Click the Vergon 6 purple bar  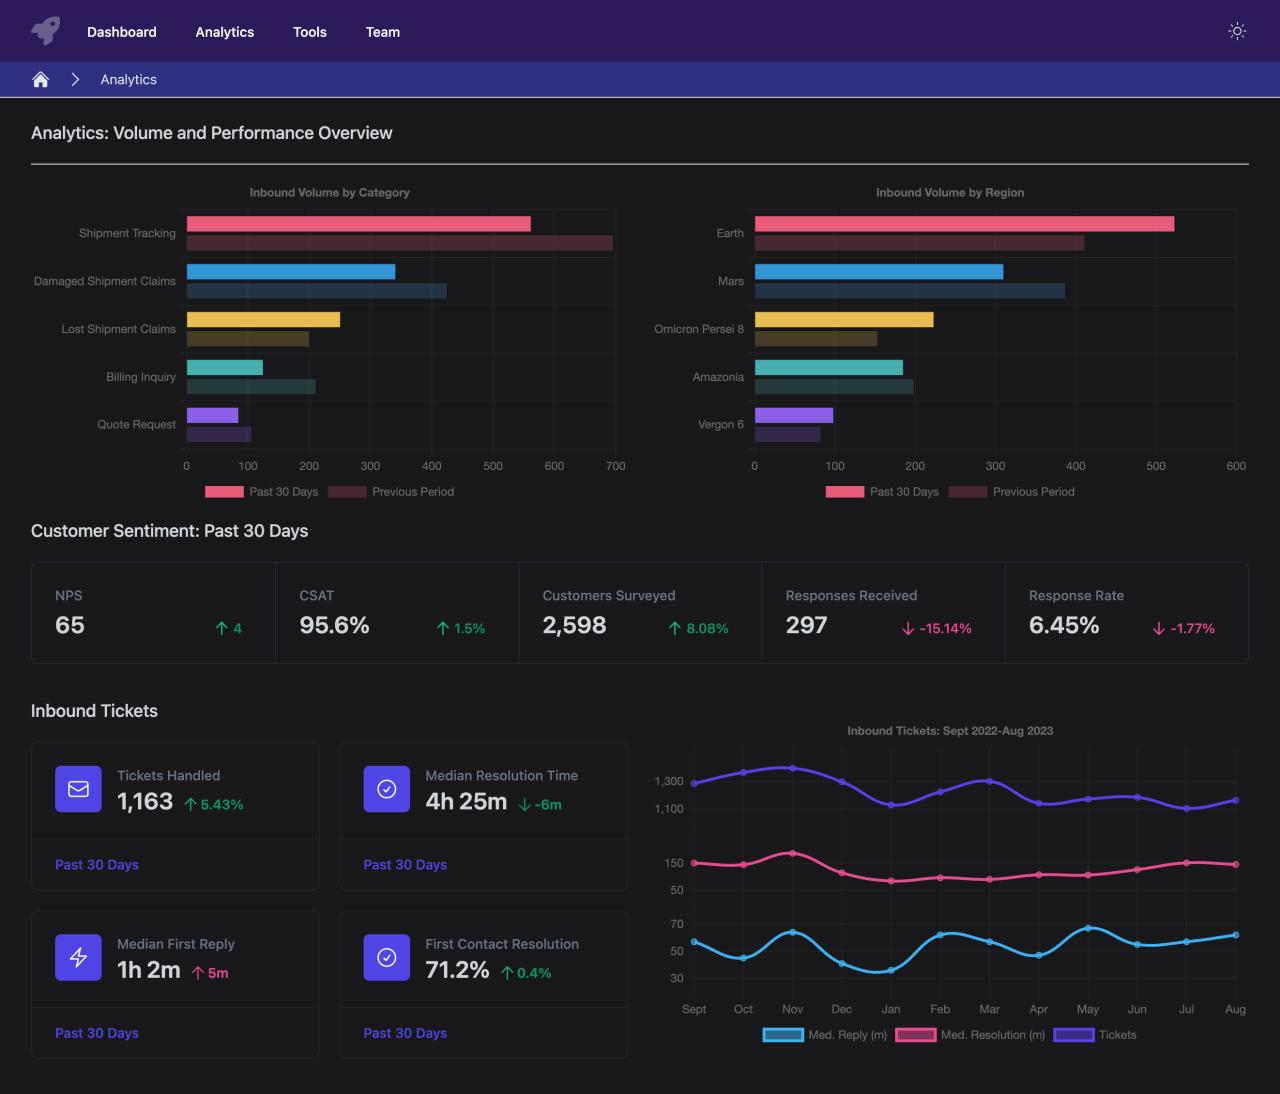click(794, 415)
